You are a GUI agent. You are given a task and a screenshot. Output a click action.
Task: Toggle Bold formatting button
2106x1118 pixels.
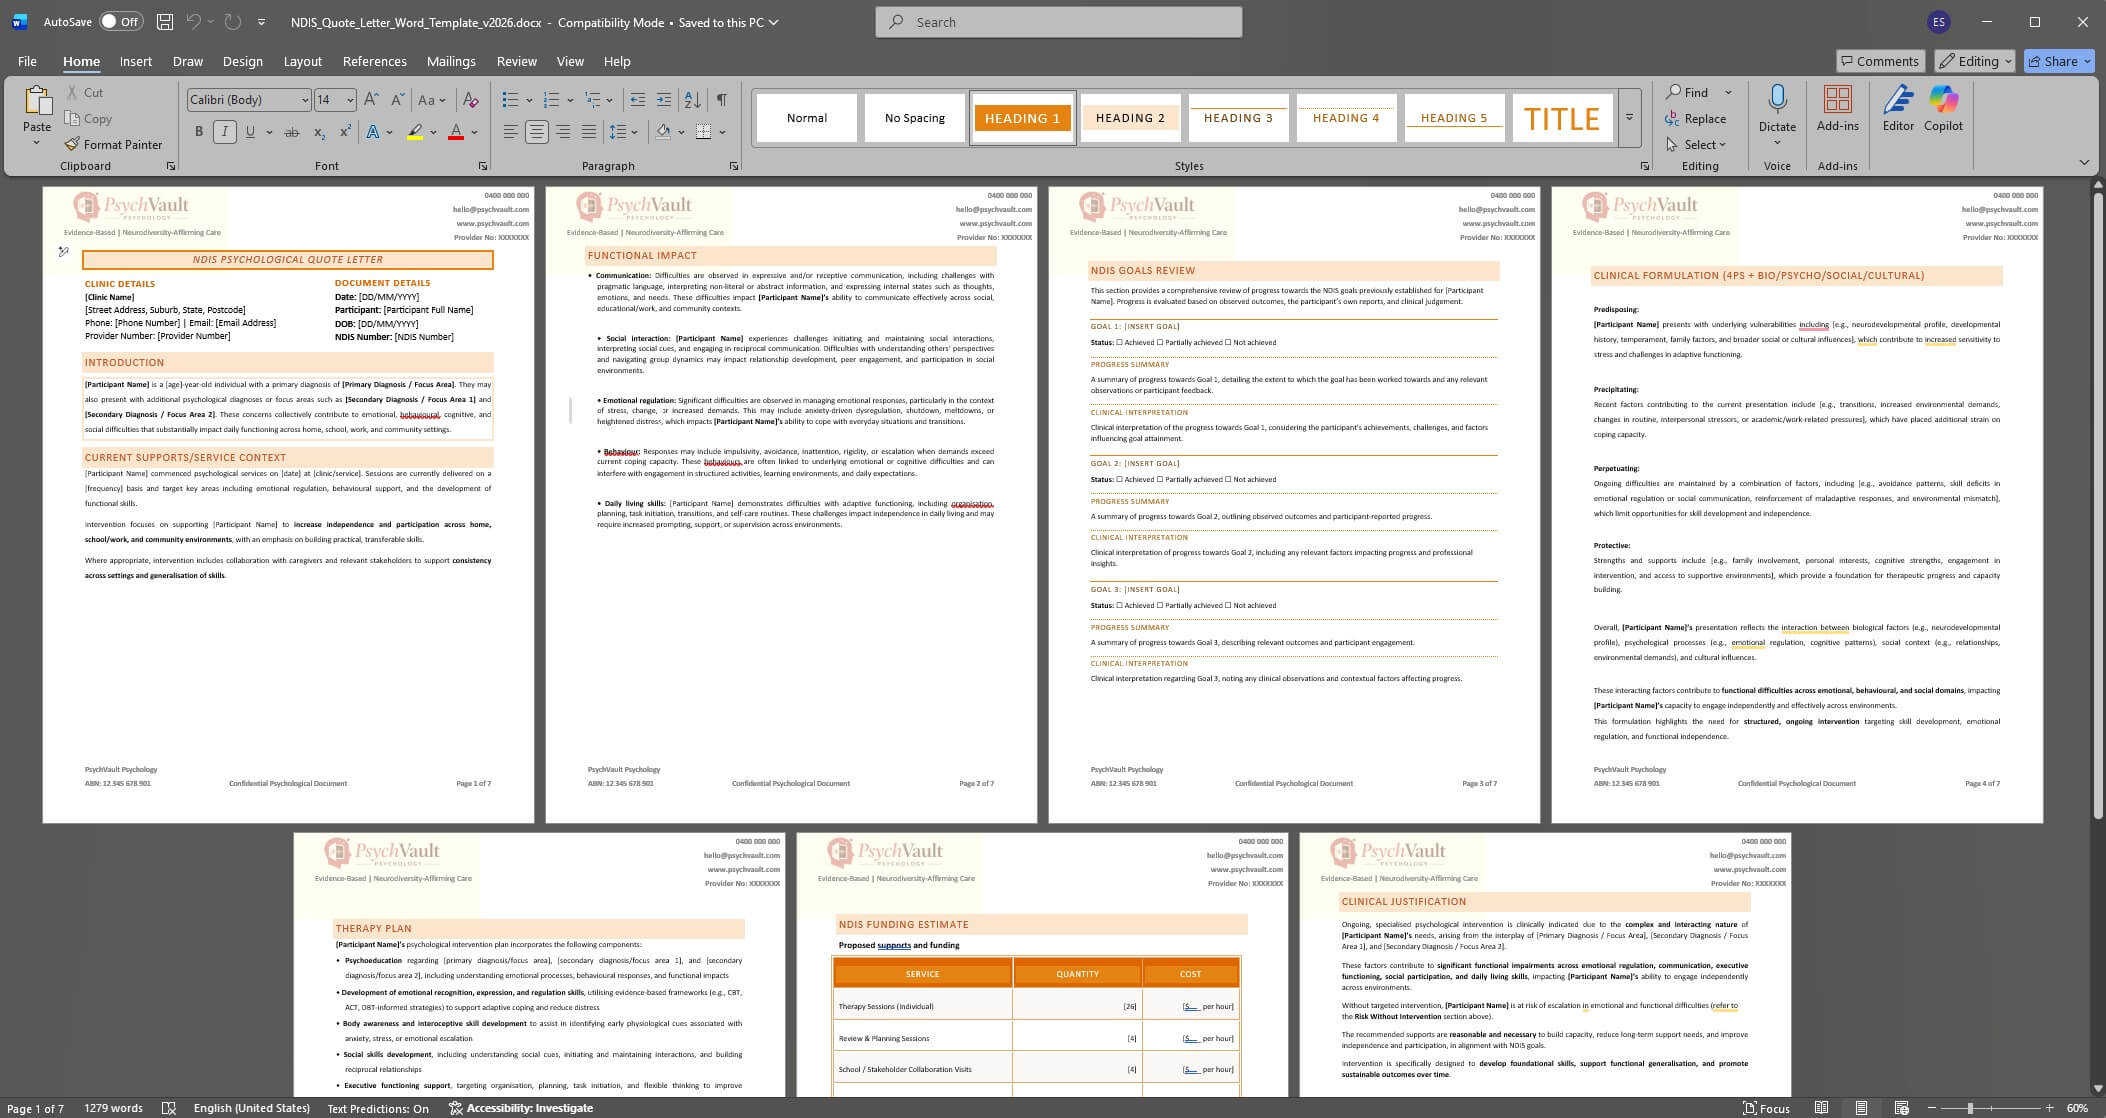(198, 132)
